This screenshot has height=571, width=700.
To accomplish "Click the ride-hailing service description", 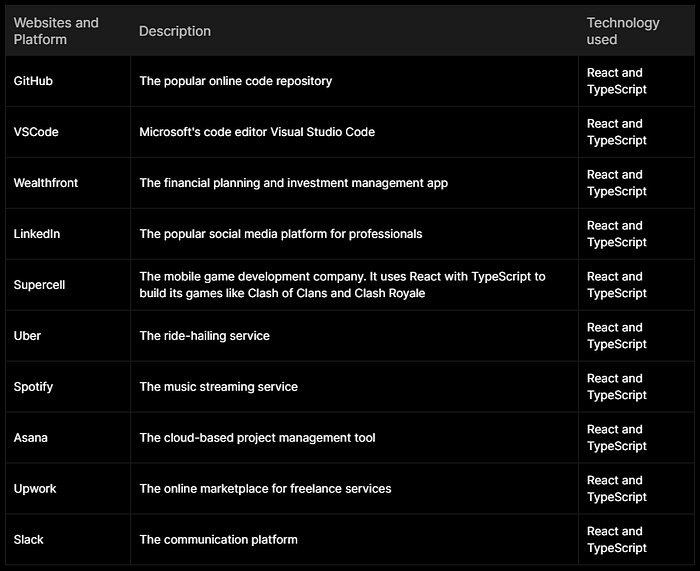I will click(204, 336).
